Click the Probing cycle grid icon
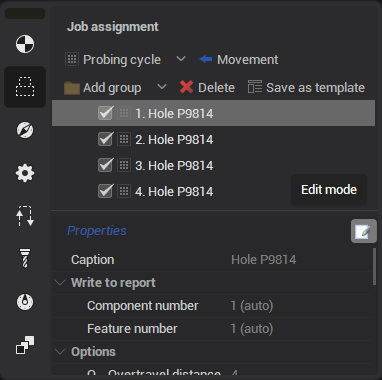382x380 pixels. 72,59
